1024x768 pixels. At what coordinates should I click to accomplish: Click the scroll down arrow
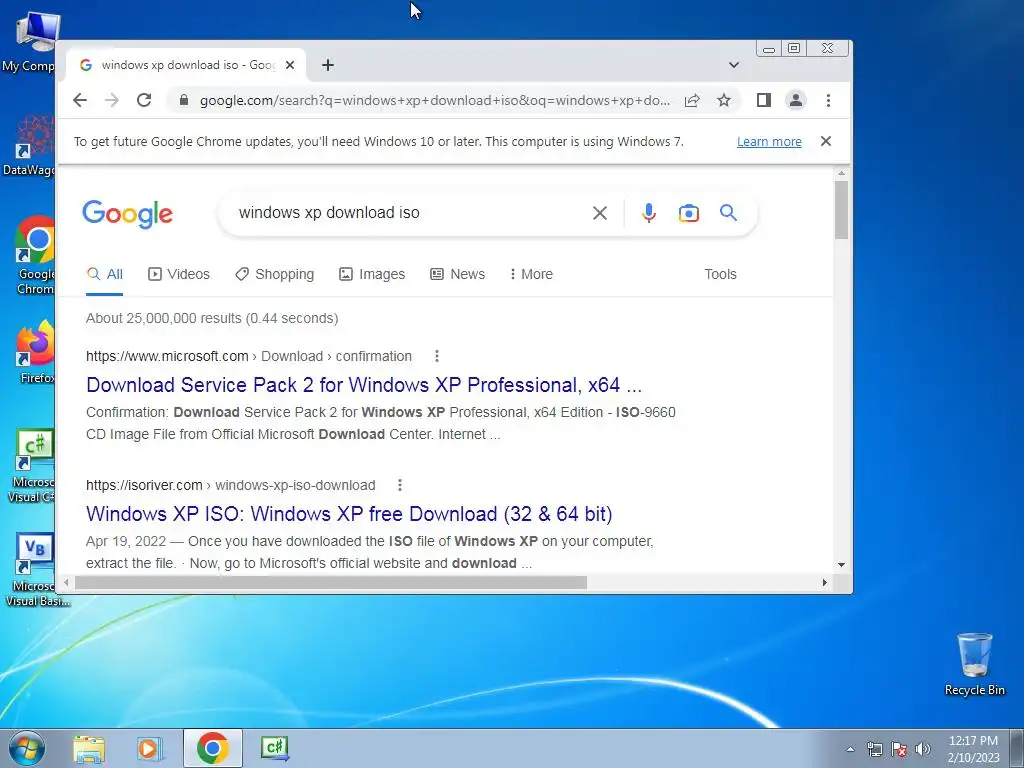pyautogui.click(x=841, y=565)
